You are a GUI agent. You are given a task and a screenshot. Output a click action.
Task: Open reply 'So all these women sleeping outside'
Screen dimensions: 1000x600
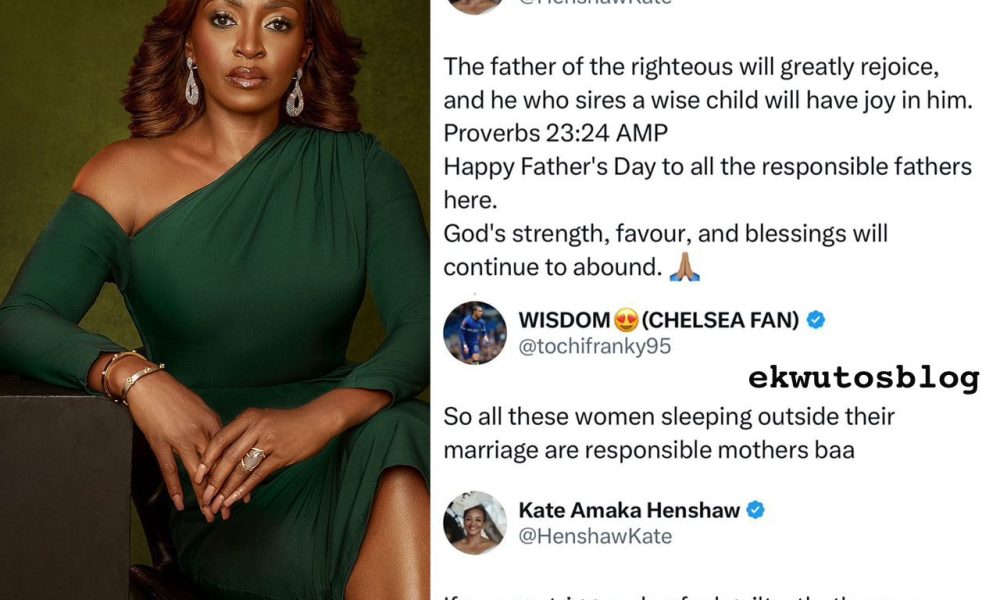pyautogui.click(x=669, y=434)
